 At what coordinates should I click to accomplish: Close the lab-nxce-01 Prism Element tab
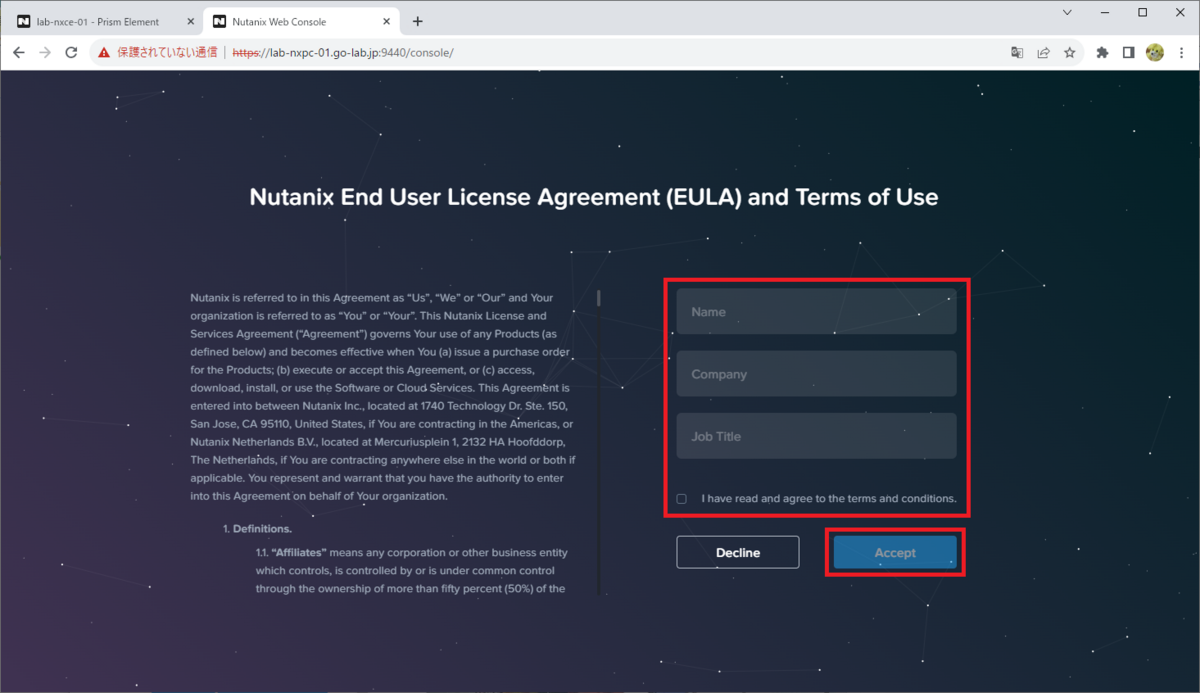point(189,21)
